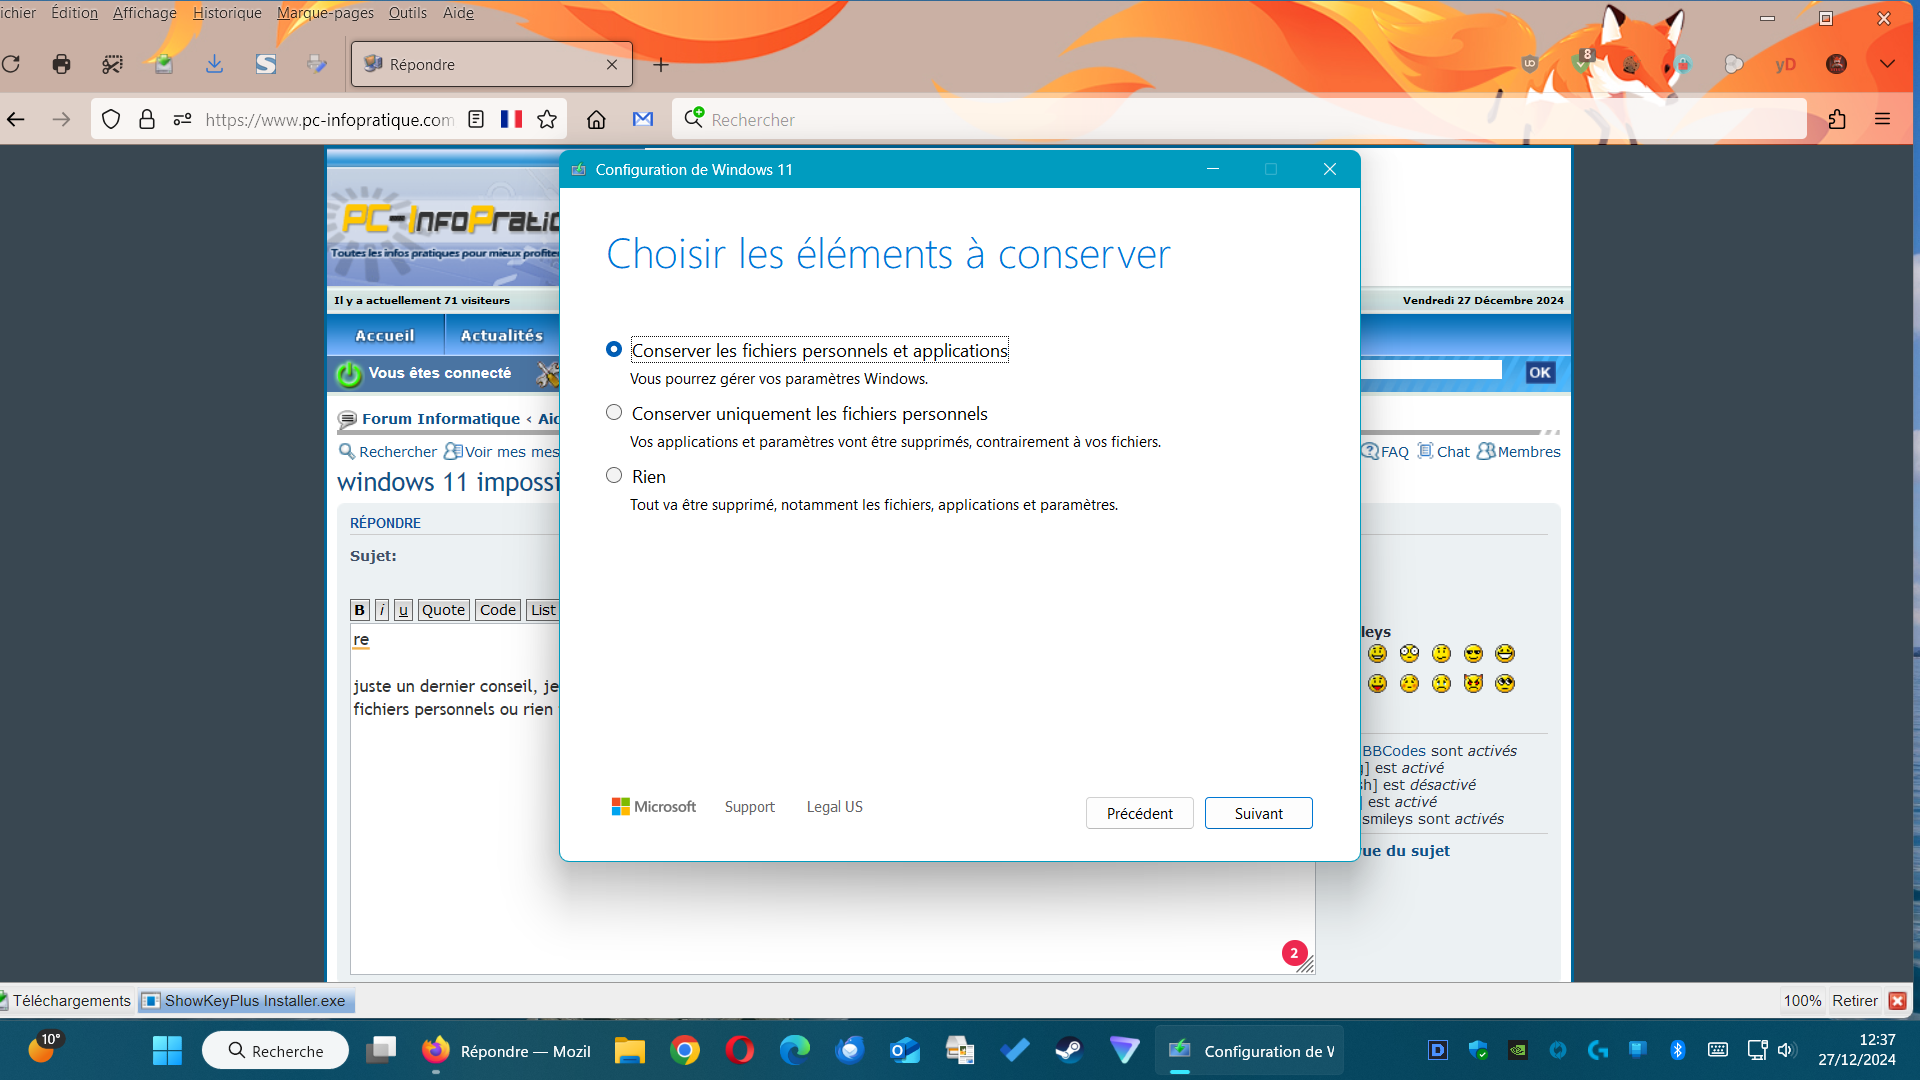Select Conserver uniquement les fichiers personnels

click(x=614, y=413)
